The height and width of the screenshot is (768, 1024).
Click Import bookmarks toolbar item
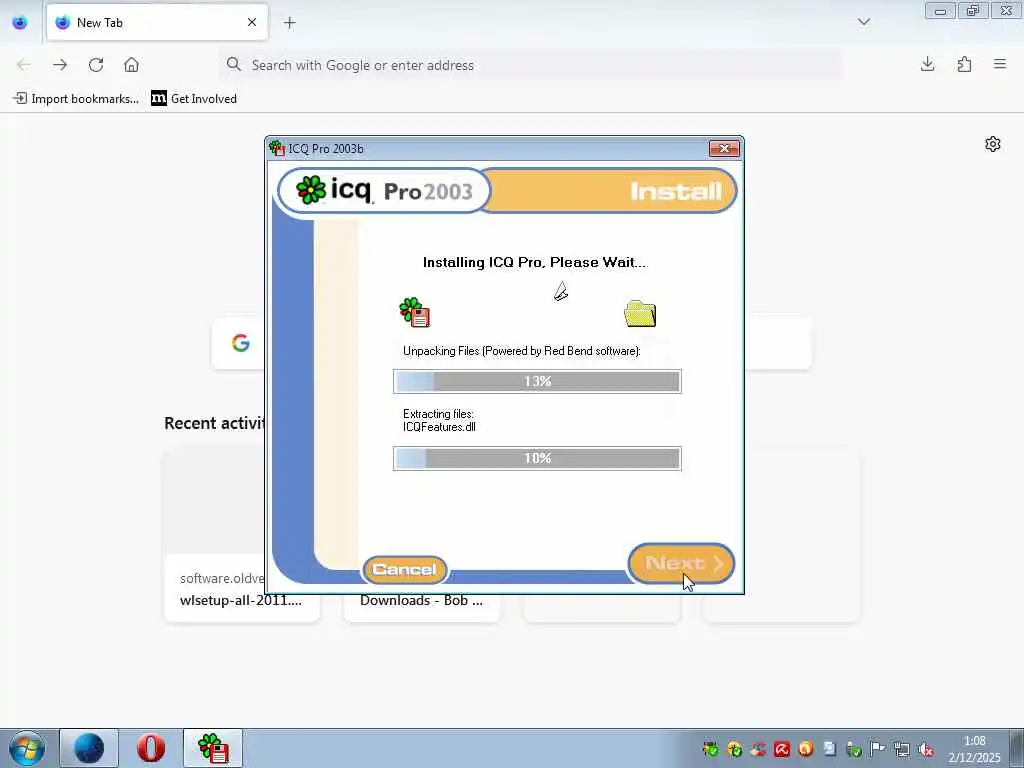(76, 99)
